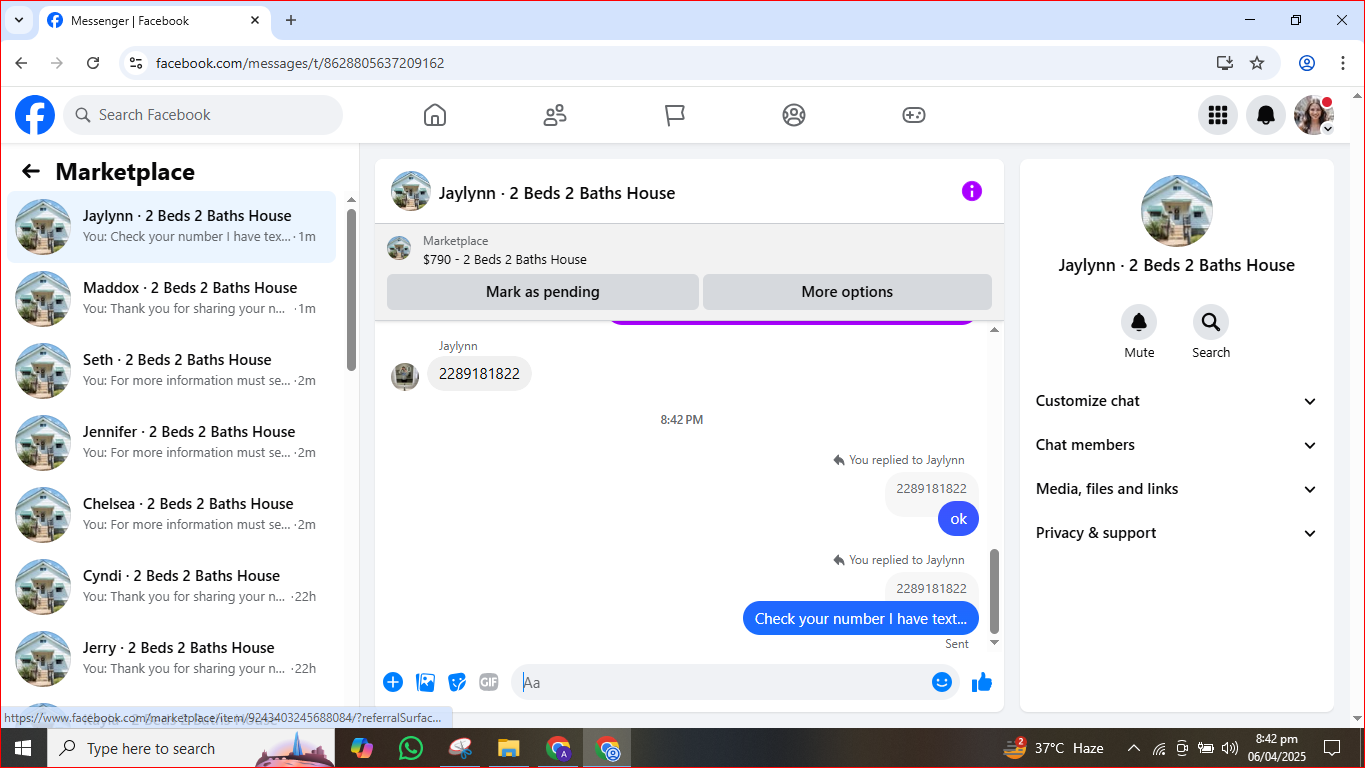Open the Jennifer conversation
This screenshot has height=768, width=1365.
(172, 443)
